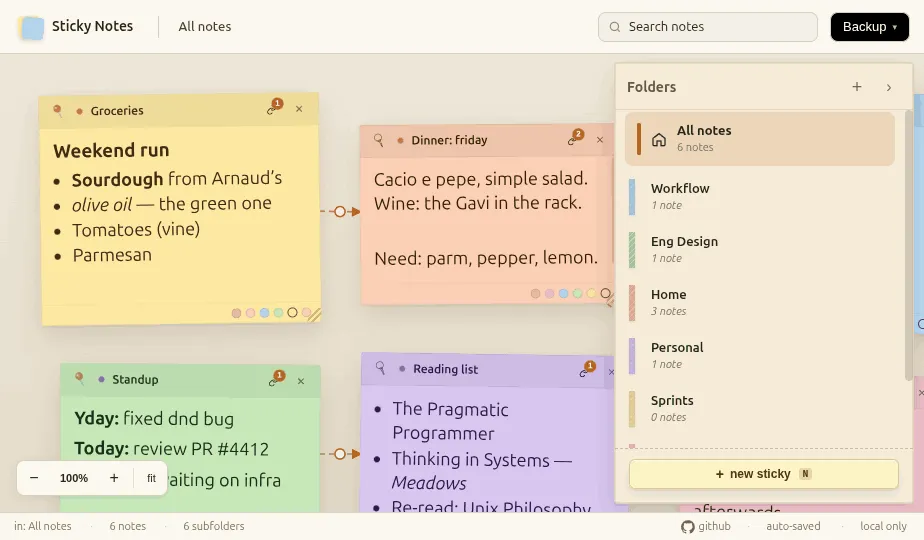Click the "6 subfolders" status bar entry
Viewport: 924px width, 540px height.
tap(213, 526)
